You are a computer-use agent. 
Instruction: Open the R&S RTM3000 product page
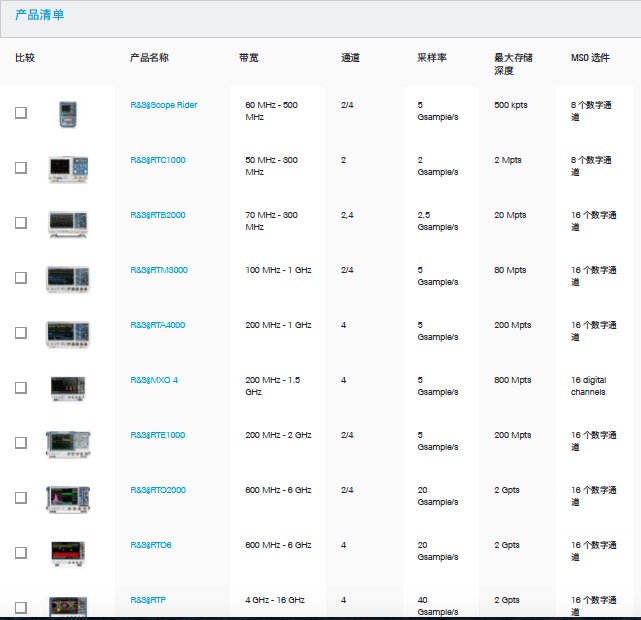pos(159,270)
